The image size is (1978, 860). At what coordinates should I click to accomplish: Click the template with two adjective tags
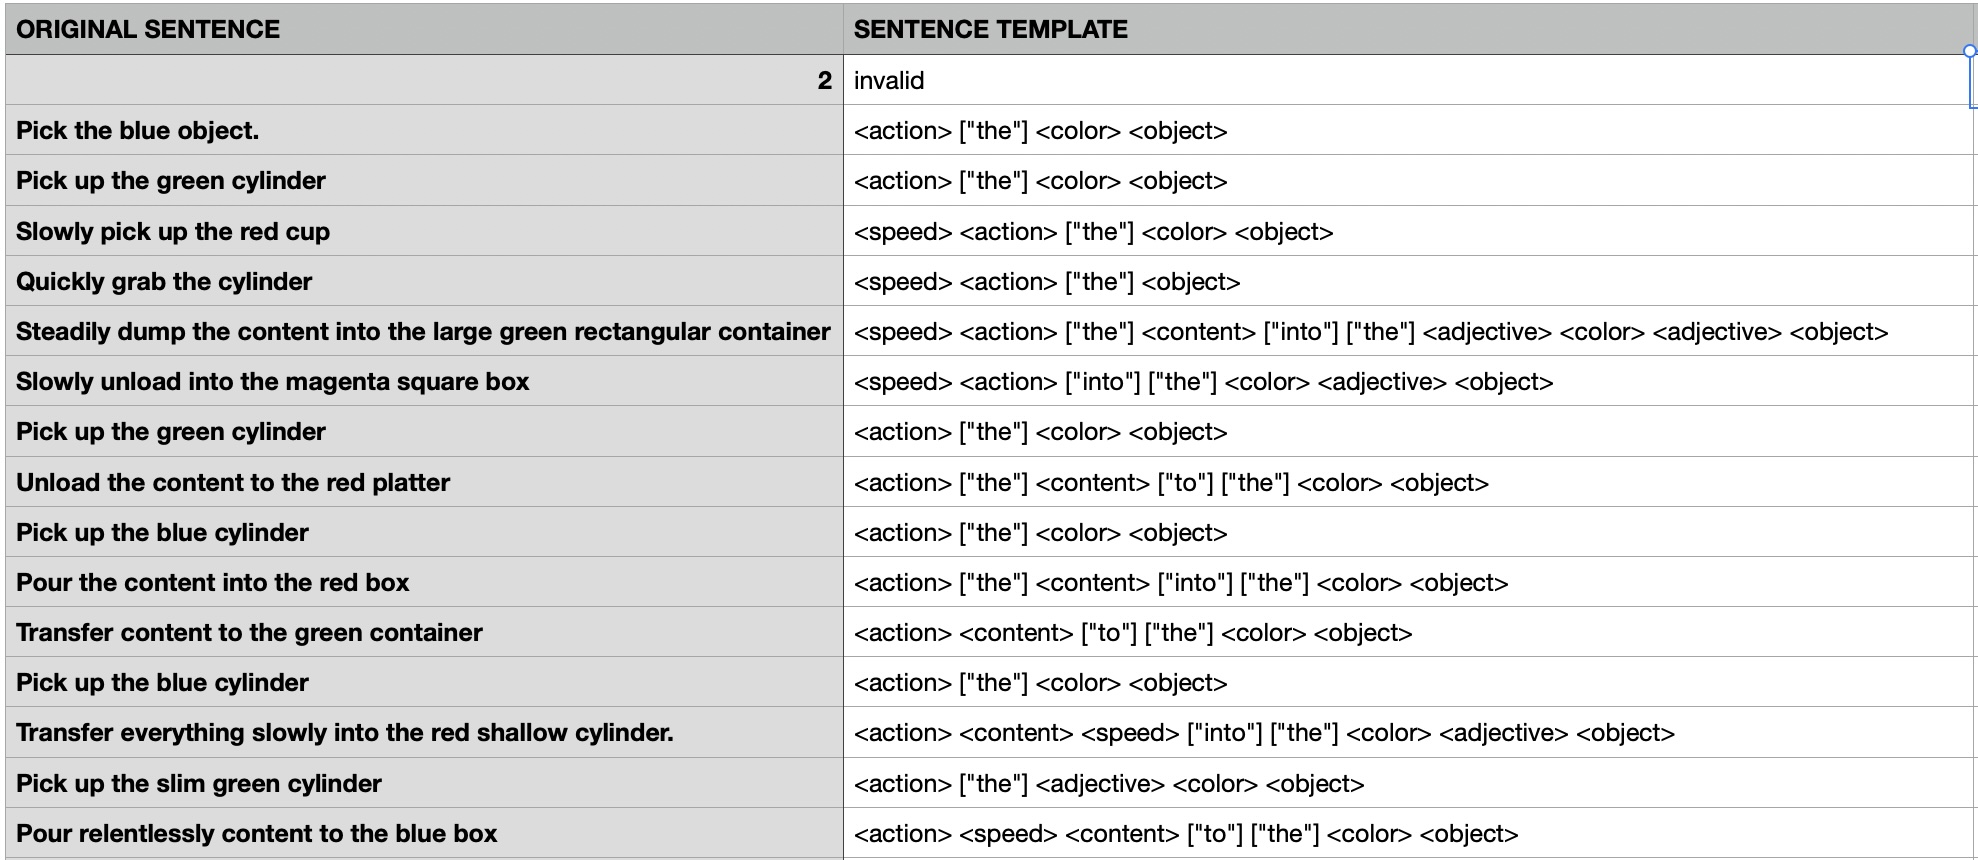[x=1371, y=332]
